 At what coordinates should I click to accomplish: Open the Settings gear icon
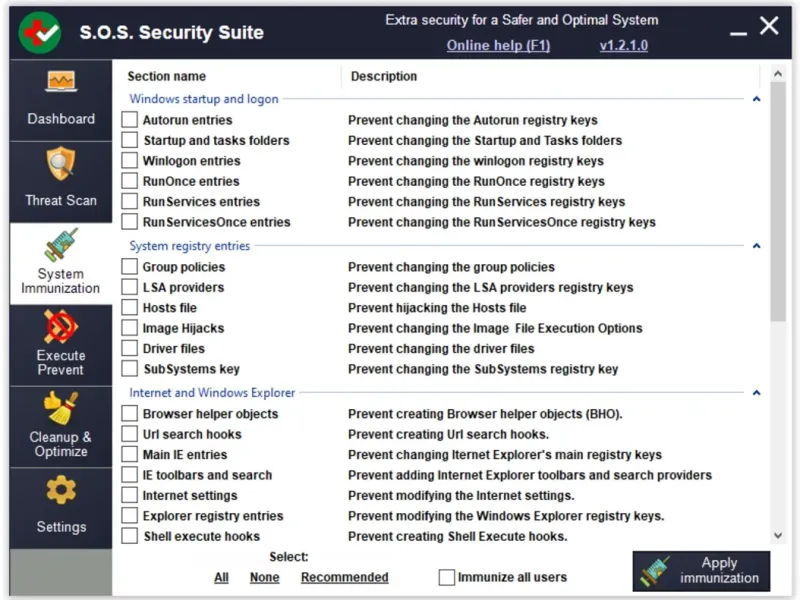point(60,490)
